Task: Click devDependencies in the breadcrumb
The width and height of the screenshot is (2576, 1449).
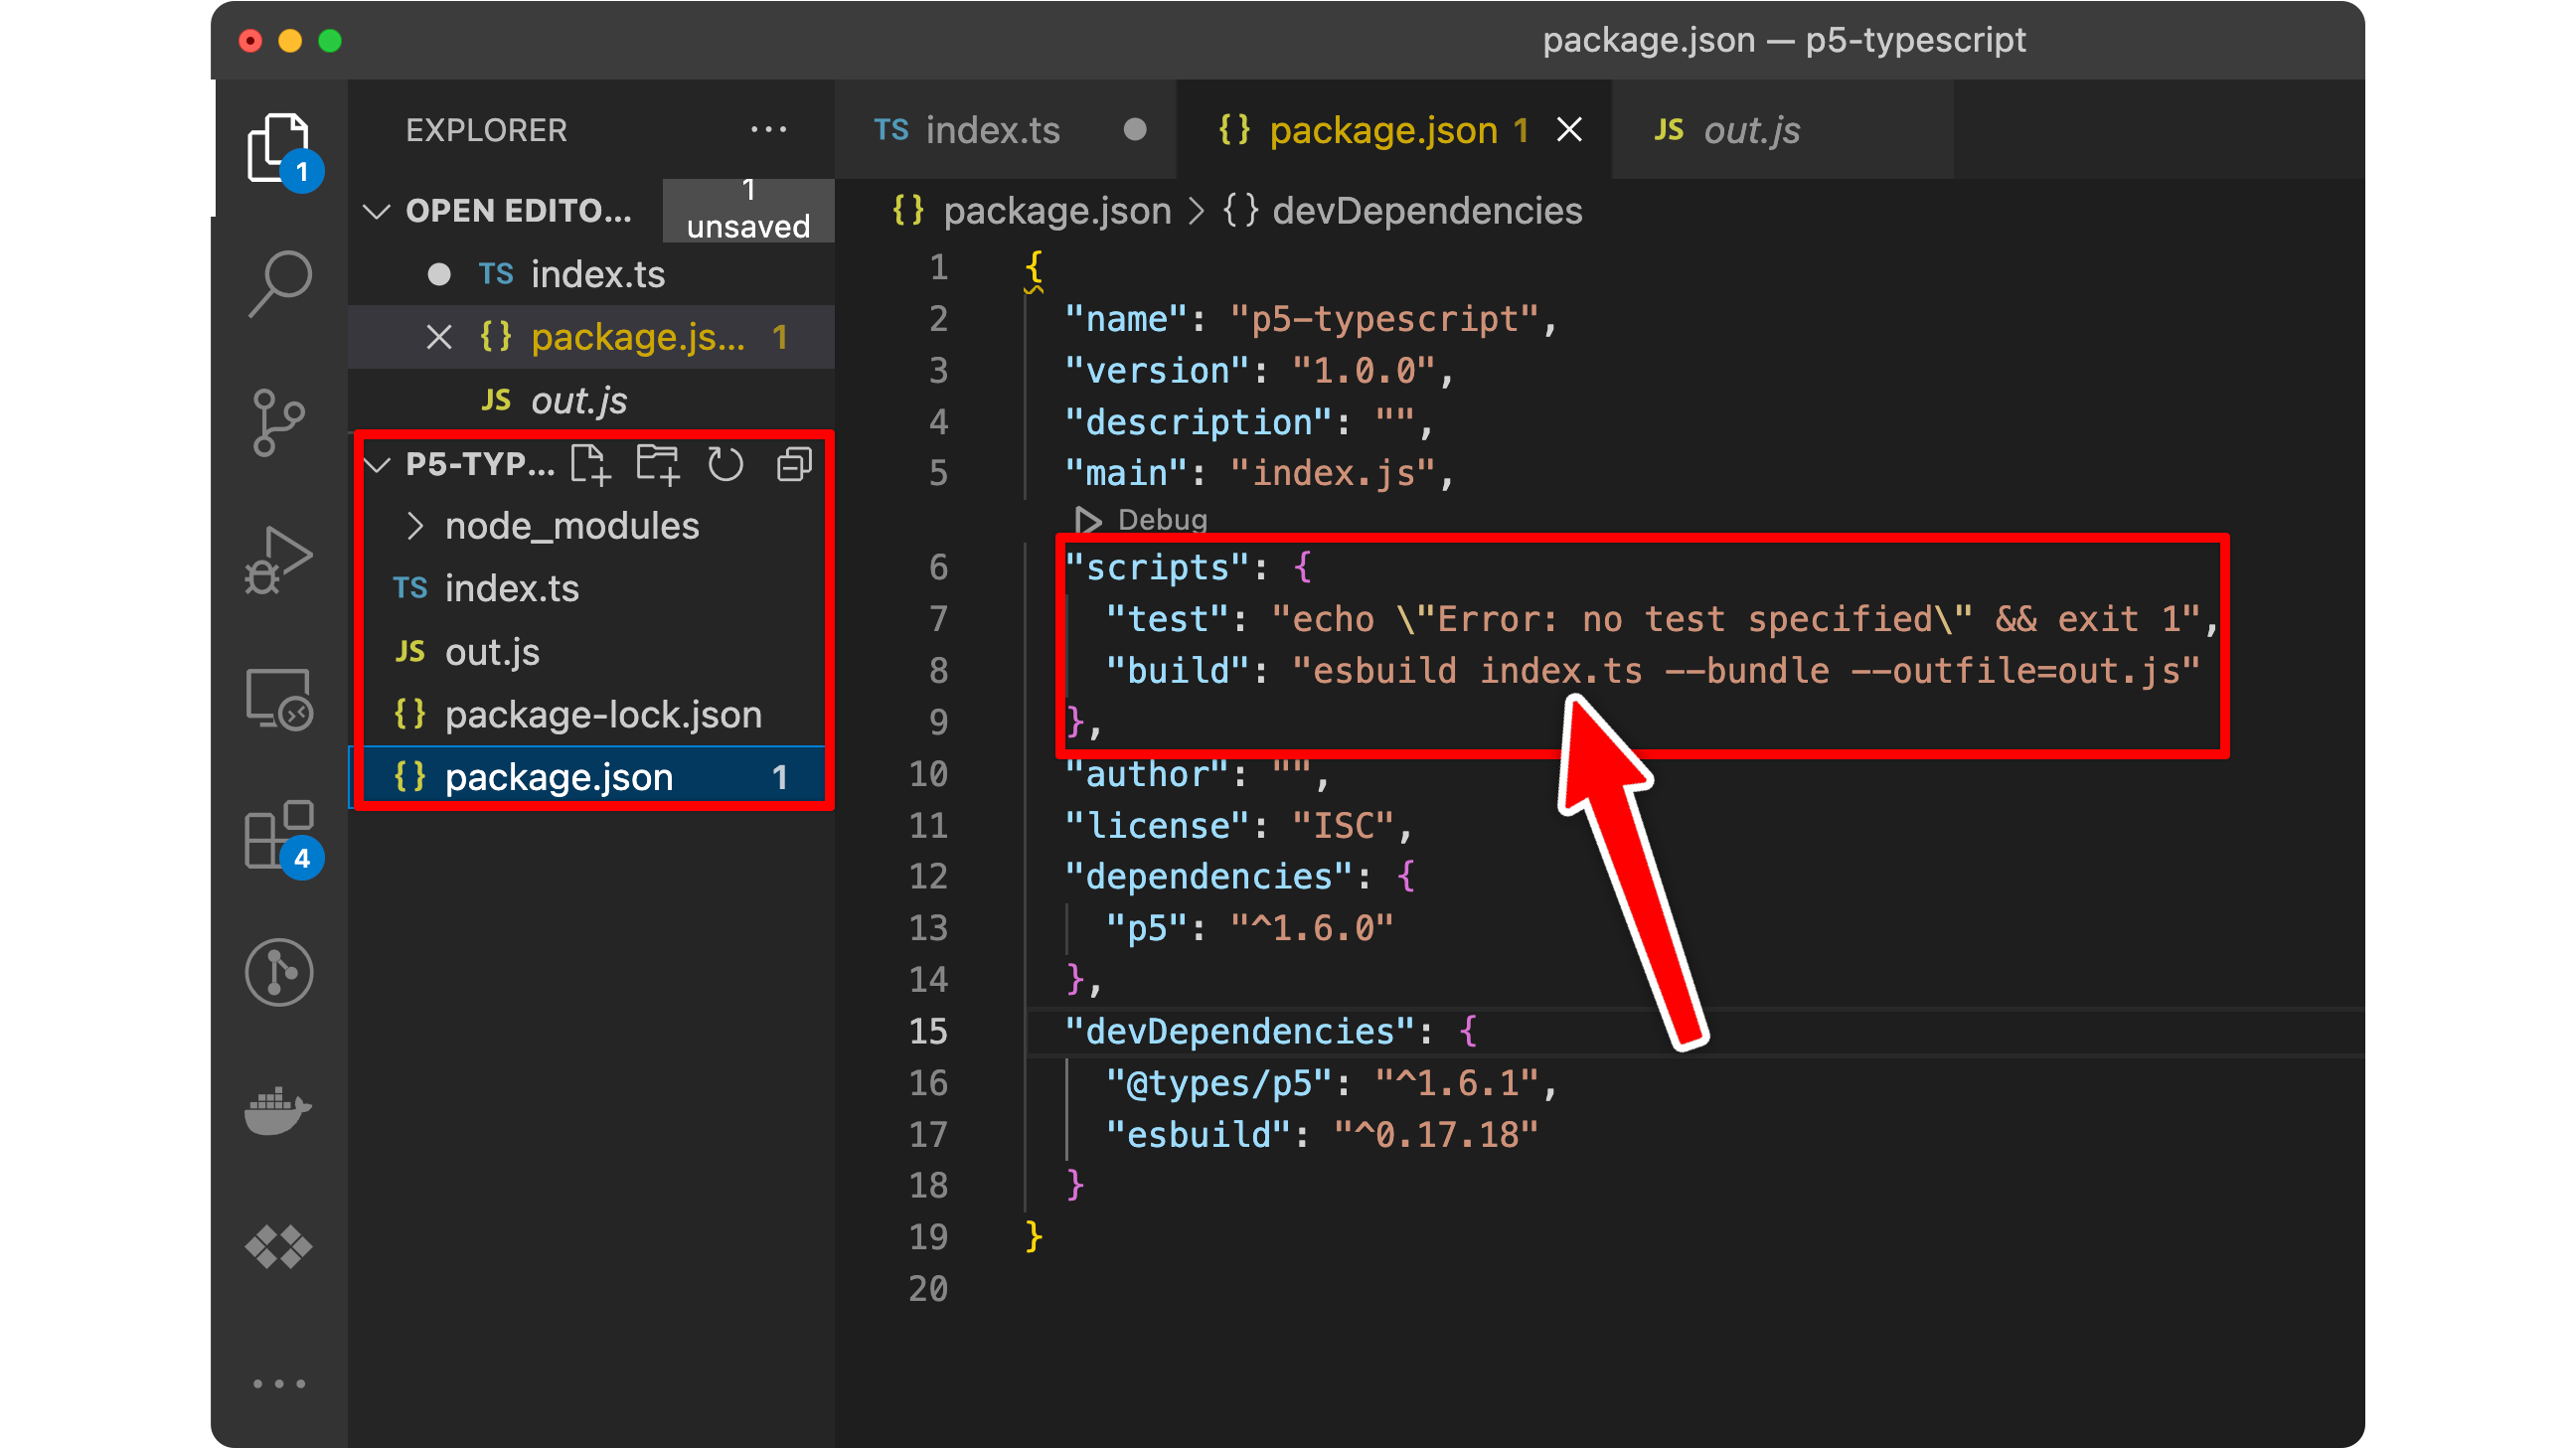Action: click(1427, 211)
